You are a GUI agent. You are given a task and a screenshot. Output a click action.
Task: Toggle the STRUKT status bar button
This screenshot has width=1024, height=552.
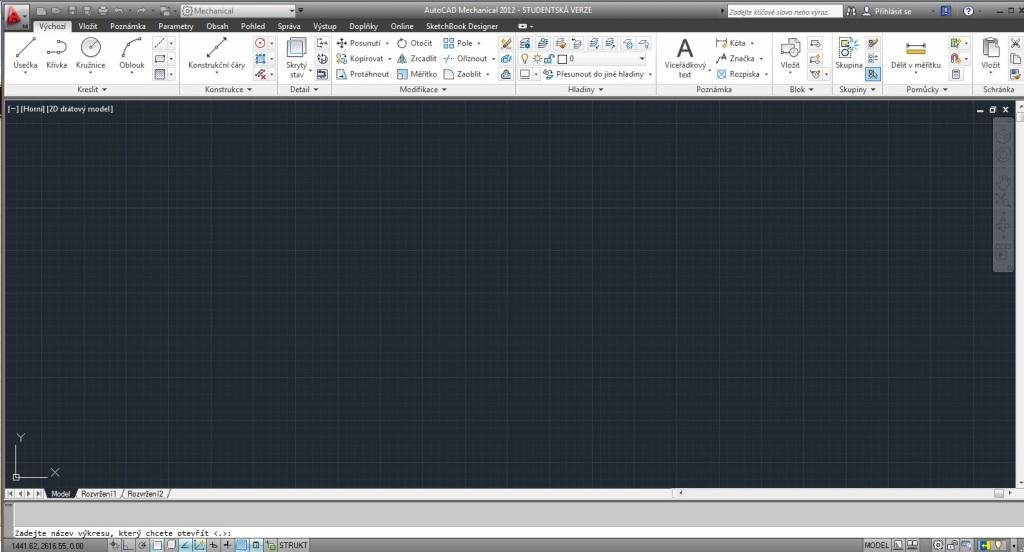point(293,545)
